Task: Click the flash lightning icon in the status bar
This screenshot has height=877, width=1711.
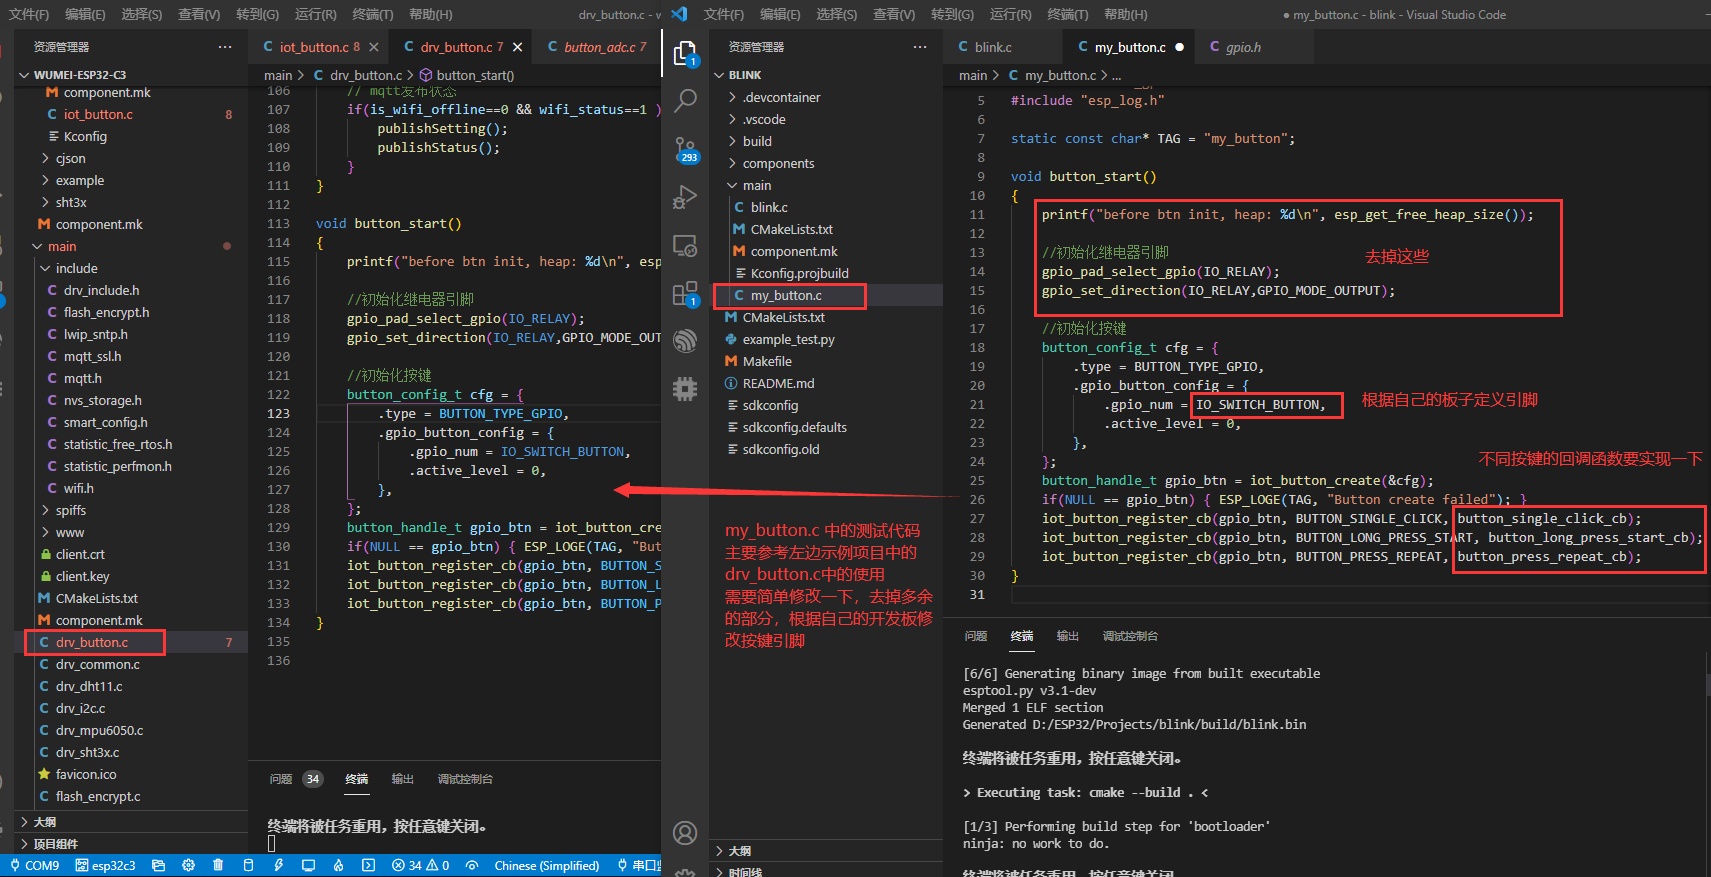Action: coord(278,865)
